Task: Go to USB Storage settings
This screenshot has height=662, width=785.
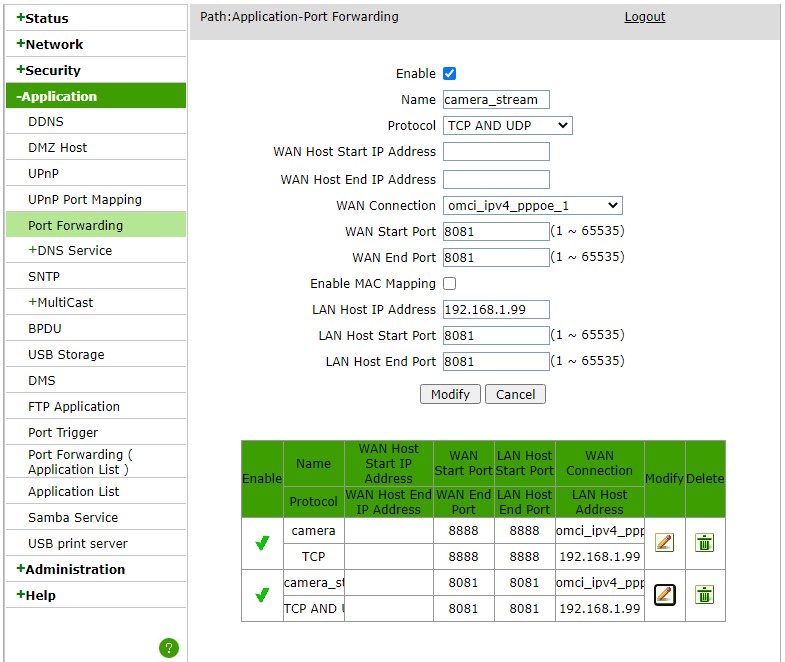Action: click(67, 355)
